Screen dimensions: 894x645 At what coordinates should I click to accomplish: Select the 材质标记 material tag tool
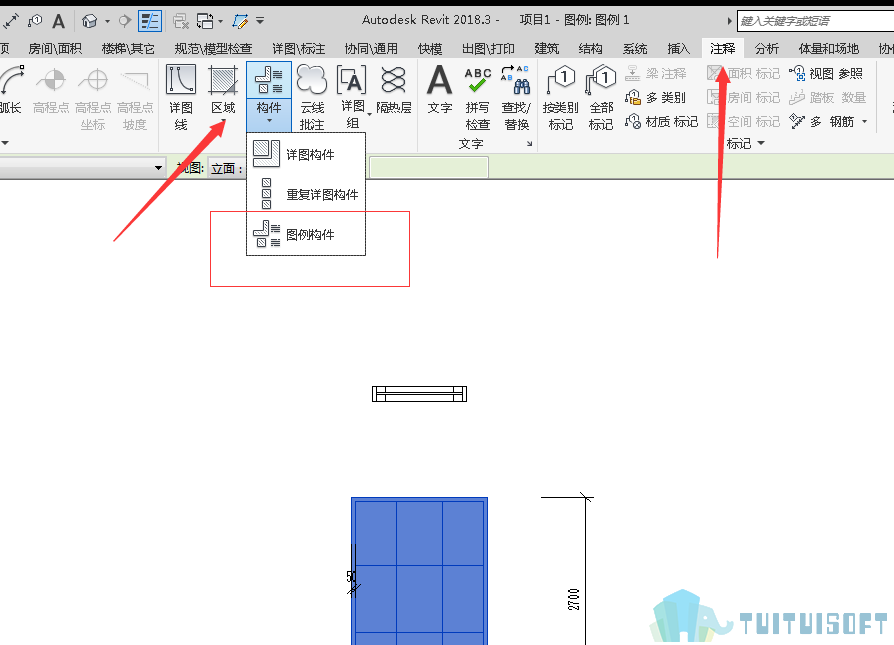click(x=661, y=121)
